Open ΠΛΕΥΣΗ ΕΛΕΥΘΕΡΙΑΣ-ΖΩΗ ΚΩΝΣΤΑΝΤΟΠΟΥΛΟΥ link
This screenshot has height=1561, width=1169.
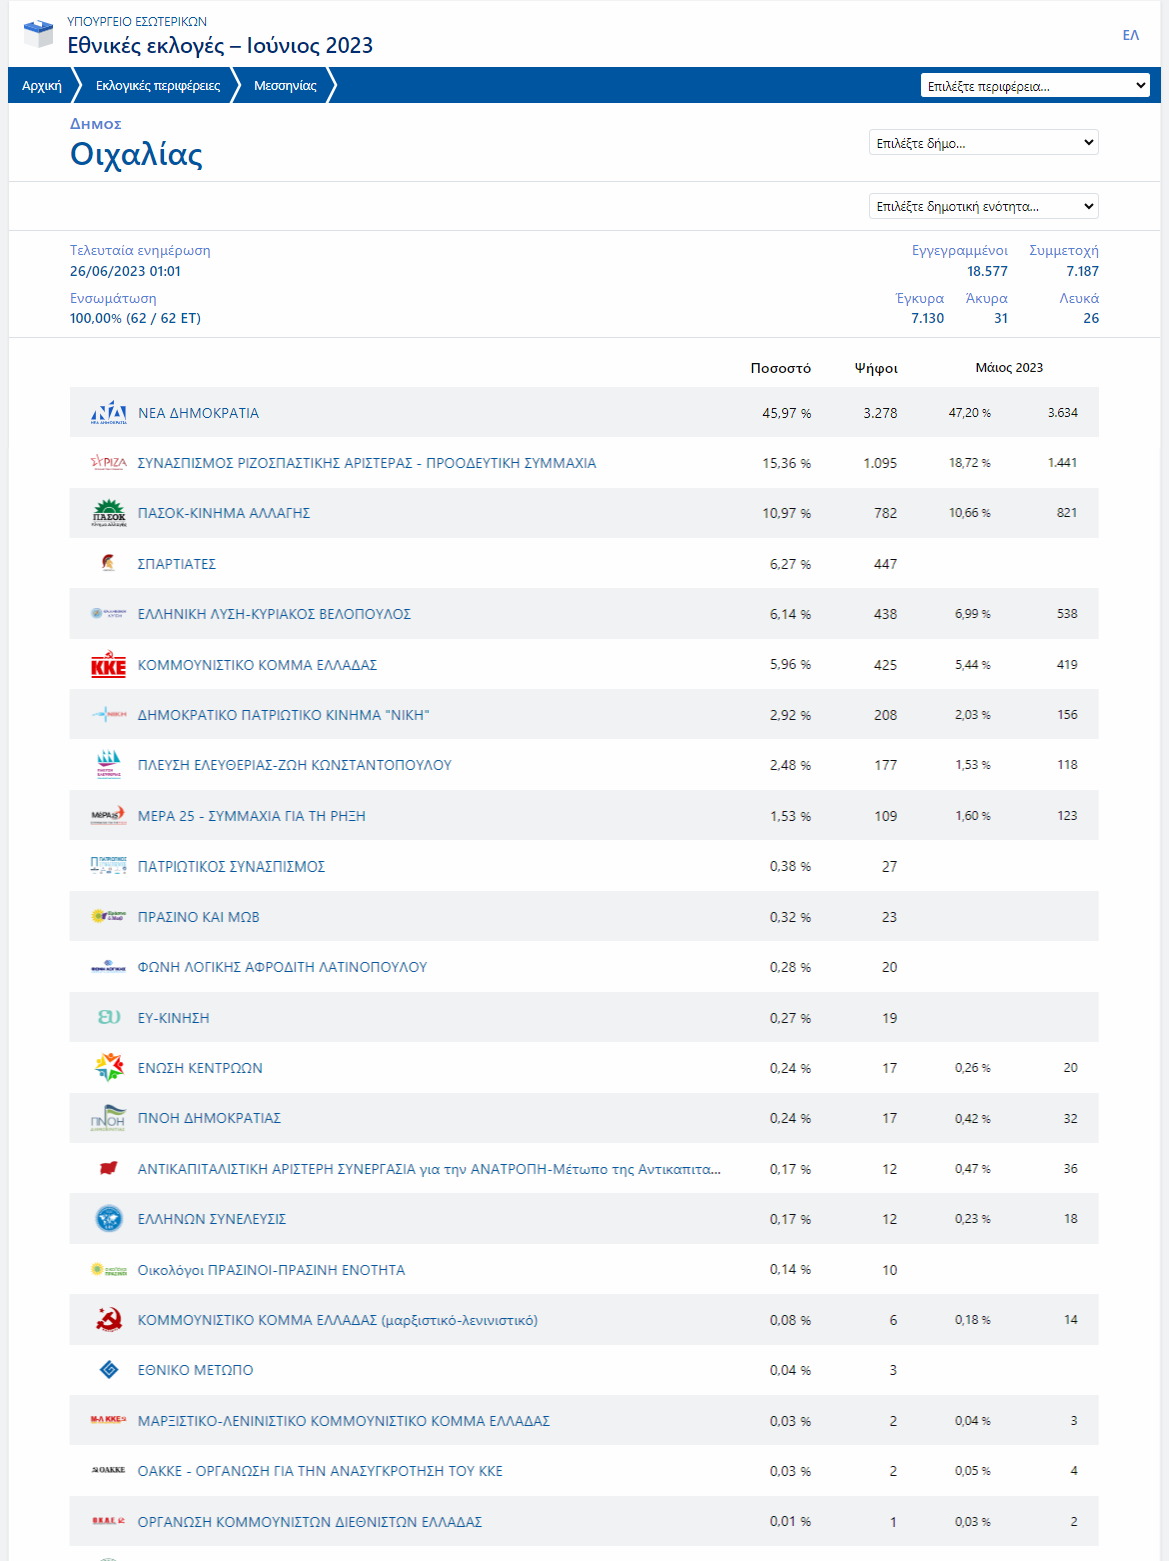click(x=295, y=765)
